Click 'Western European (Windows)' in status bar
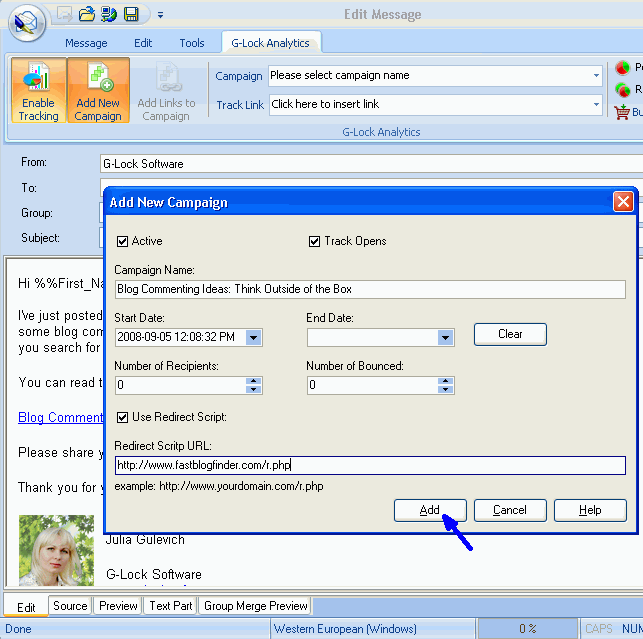 click(x=345, y=629)
